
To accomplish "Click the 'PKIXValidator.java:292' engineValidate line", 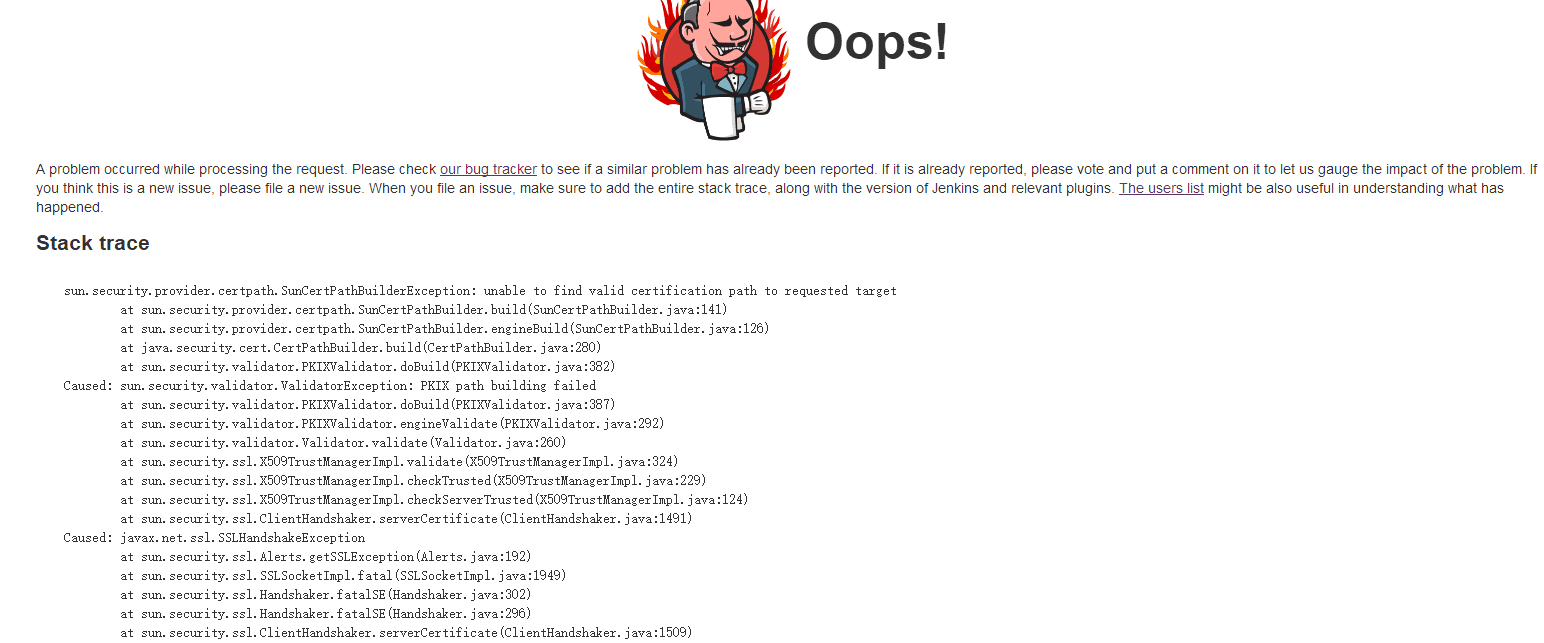I will pos(392,424).
